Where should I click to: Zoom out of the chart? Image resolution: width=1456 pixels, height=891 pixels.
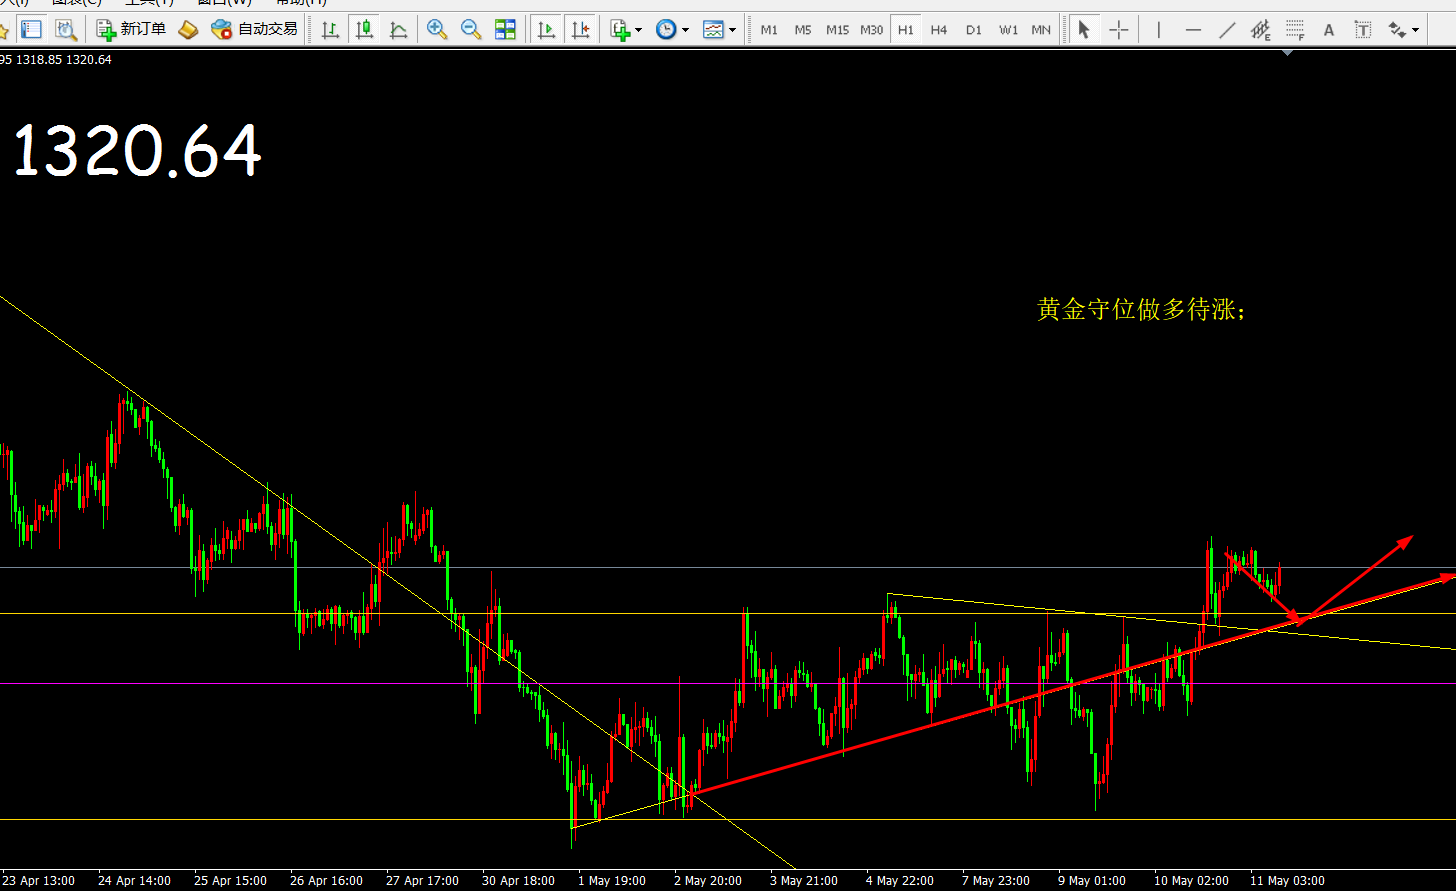pyautogui.click(x=471, y=29)
